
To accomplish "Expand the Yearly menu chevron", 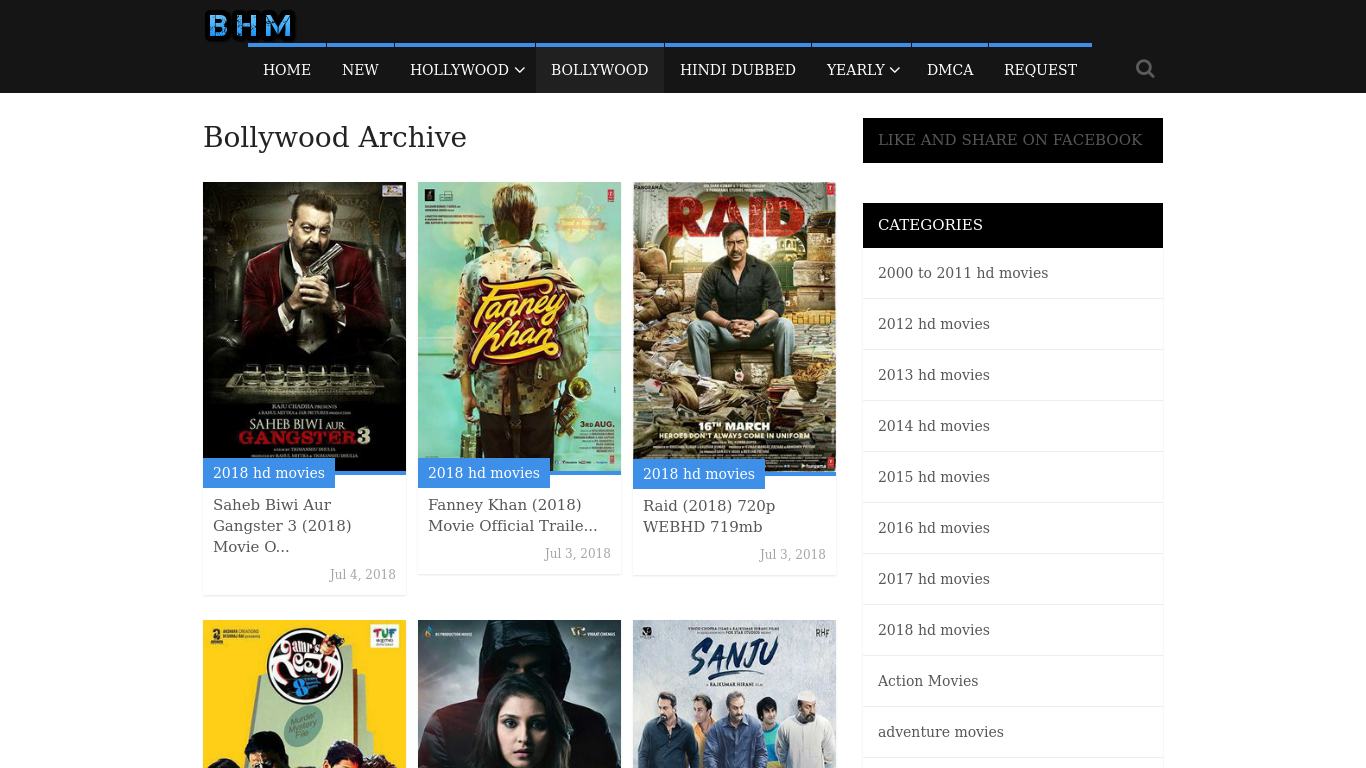I will click(x=895, y=70).
